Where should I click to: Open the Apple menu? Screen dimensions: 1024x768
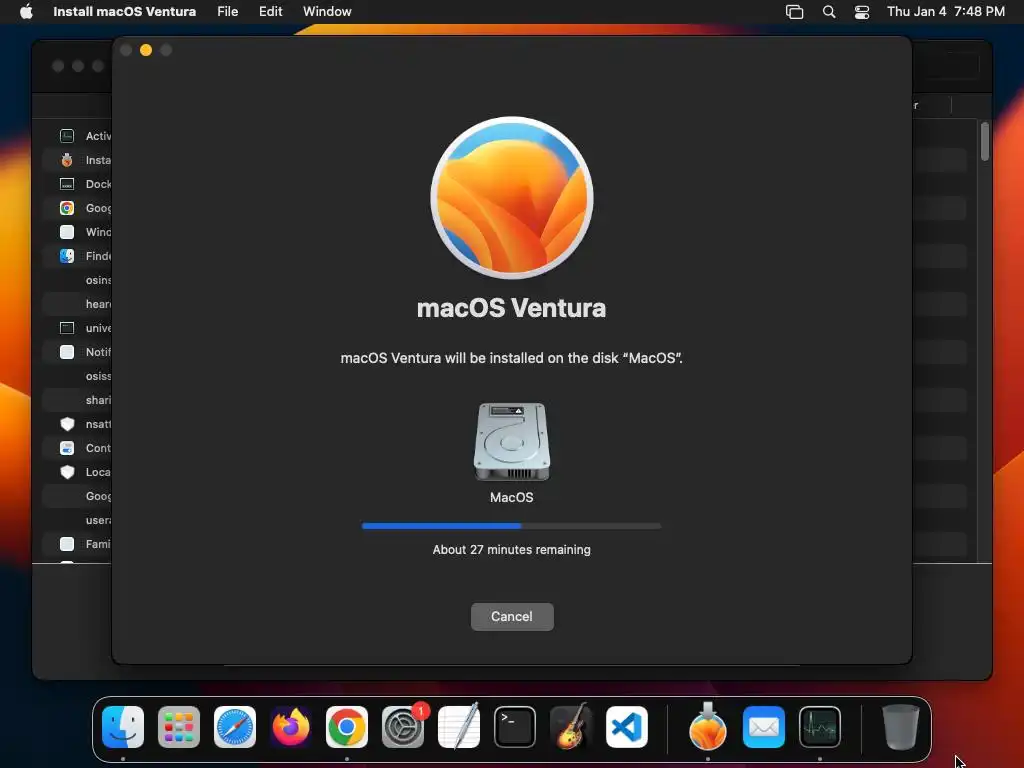coord(26,12)
